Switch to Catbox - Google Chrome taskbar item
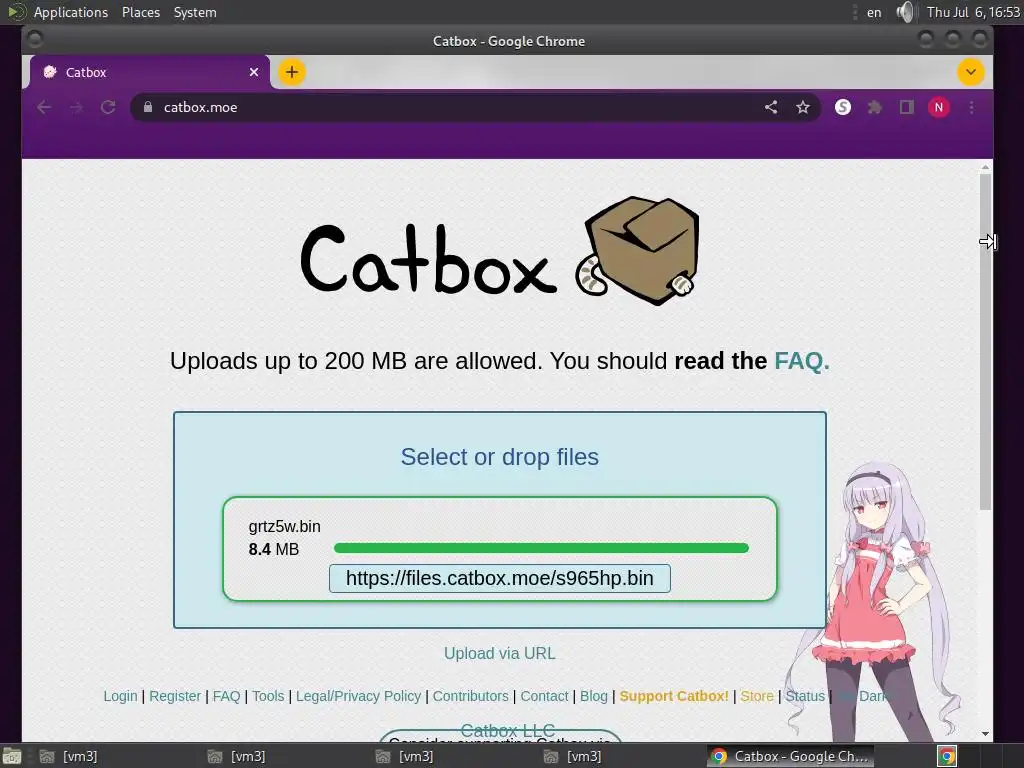The image size is (1024, 768). [791, 756]
